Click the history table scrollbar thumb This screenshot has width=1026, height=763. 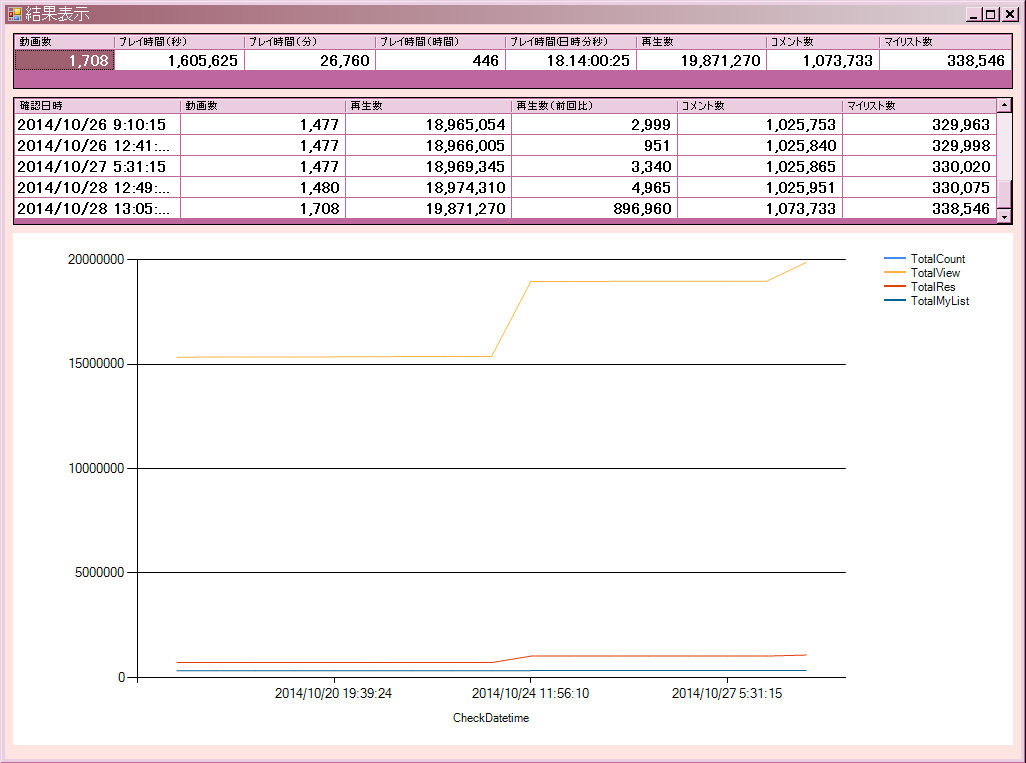point(1004,194)
